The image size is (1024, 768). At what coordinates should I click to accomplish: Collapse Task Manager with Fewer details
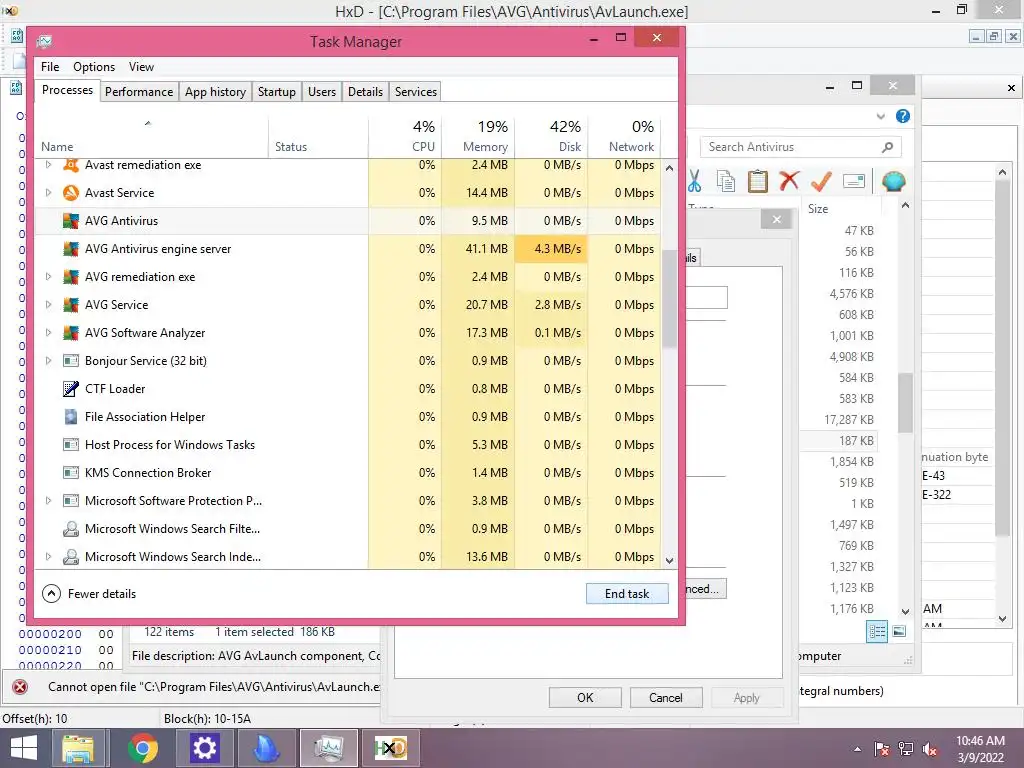tap(89, 594)
